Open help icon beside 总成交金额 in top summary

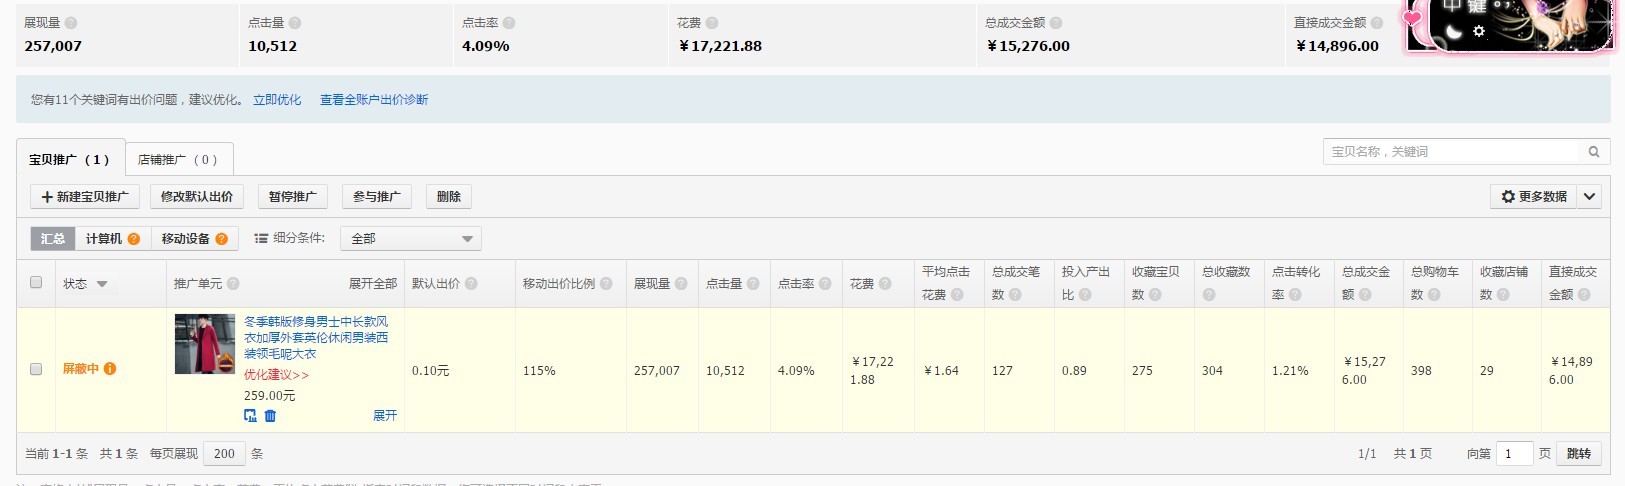(x=1056, y=23)
